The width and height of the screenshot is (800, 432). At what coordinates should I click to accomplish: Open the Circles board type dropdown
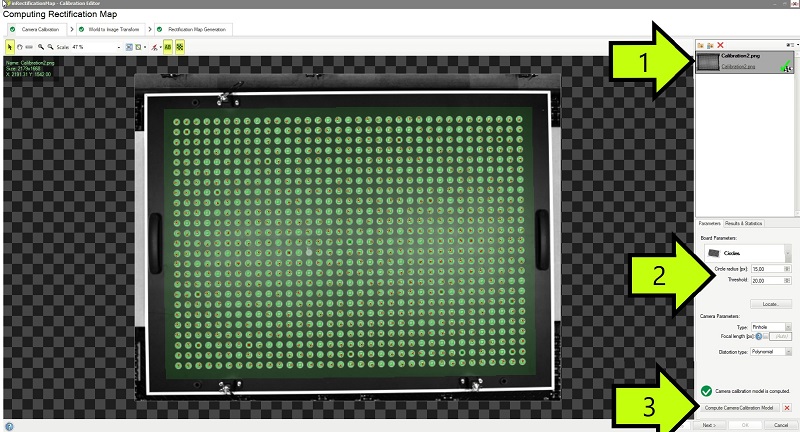click(x=748, y=253)
